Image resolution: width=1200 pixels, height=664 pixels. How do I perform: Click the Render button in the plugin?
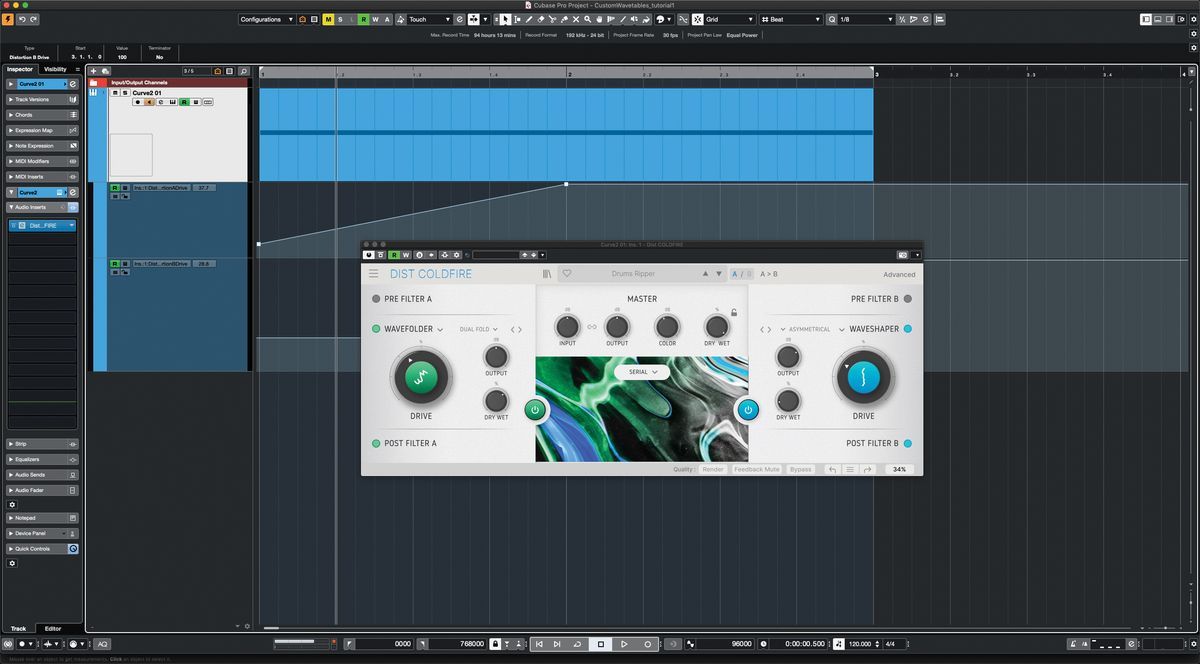click(713, 468)
